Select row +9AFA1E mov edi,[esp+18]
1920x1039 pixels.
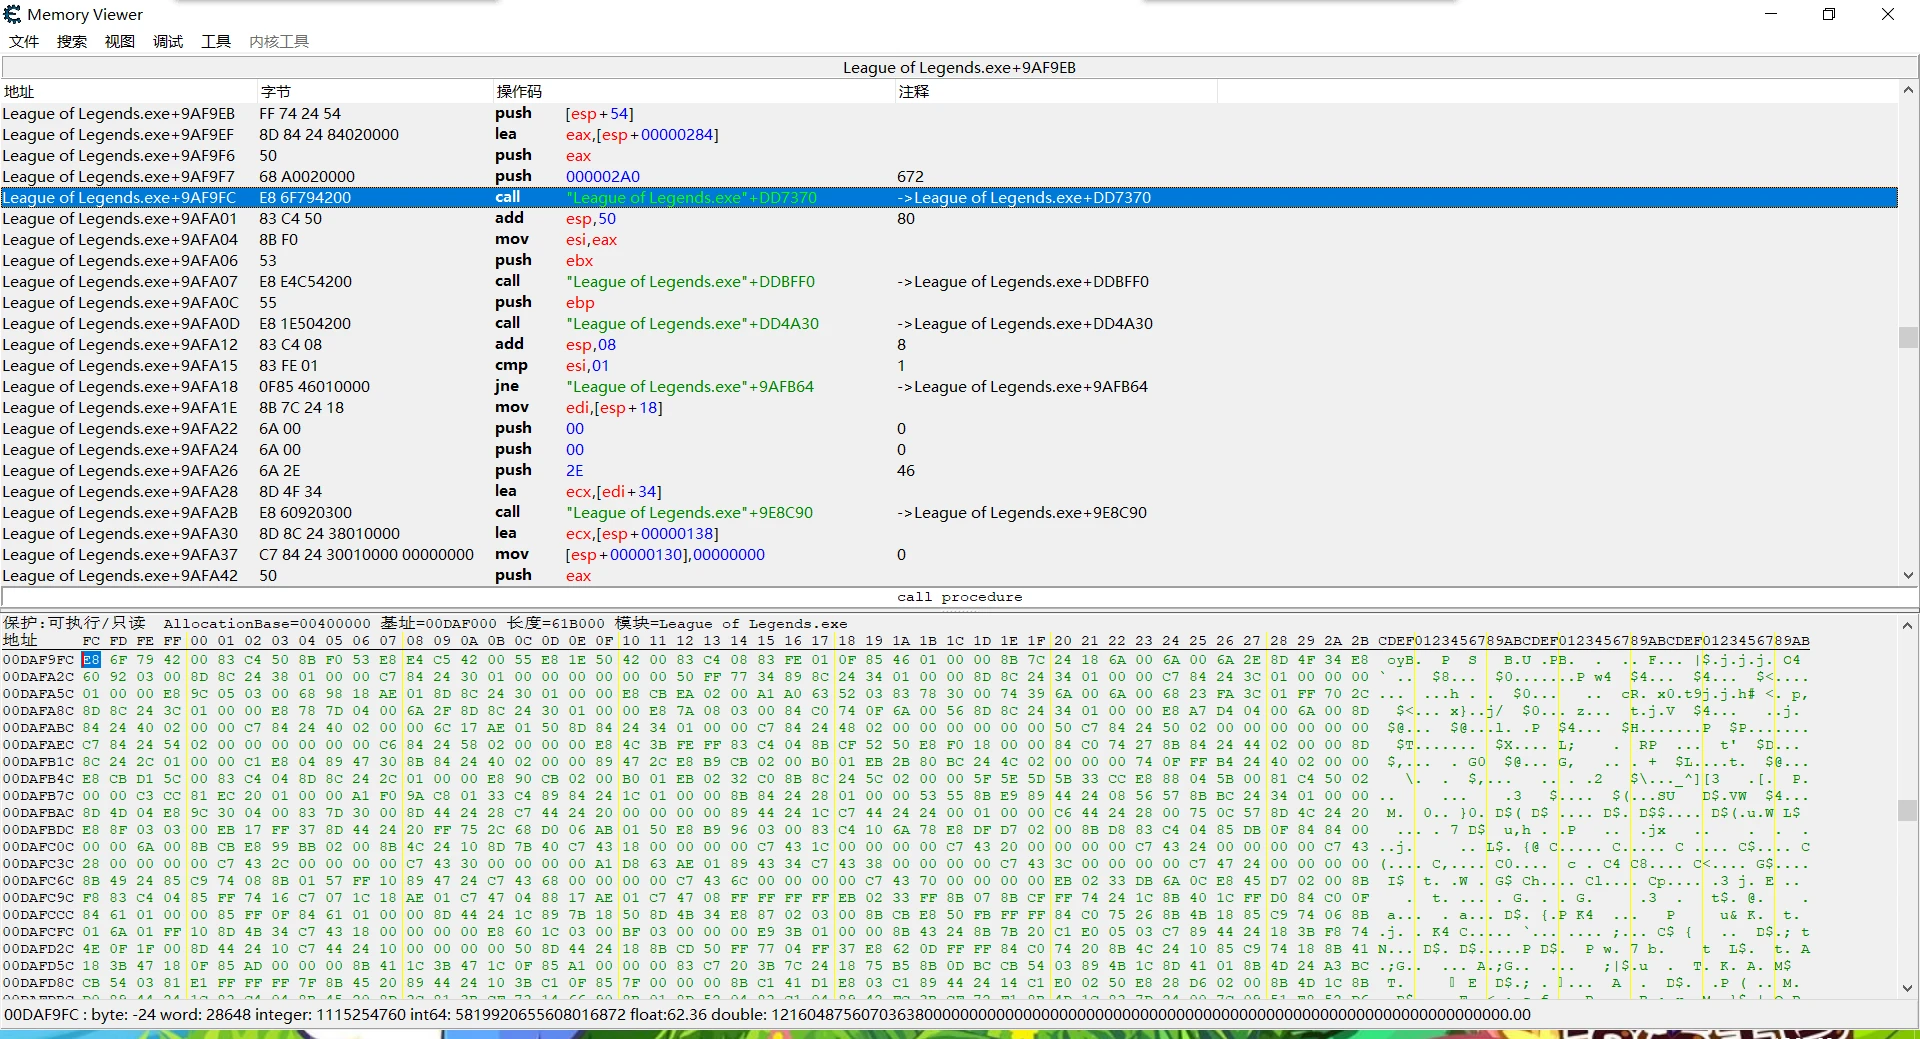pos(949,407)
